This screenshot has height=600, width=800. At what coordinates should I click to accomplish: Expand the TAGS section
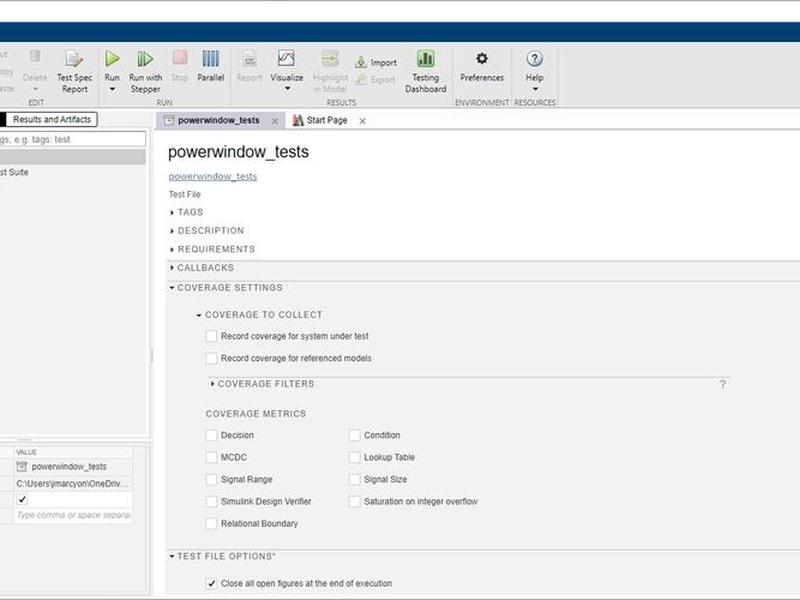[x=172, y=212]
